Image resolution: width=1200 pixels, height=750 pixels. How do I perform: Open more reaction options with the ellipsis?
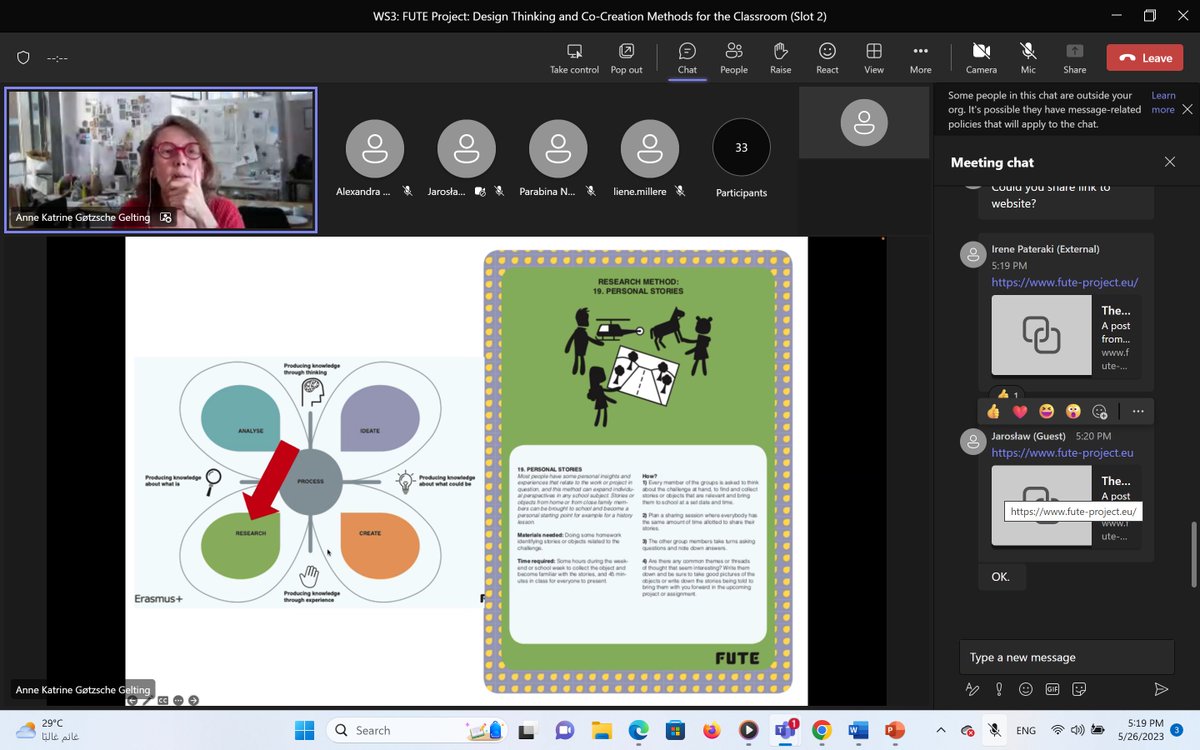[1137, 411]
